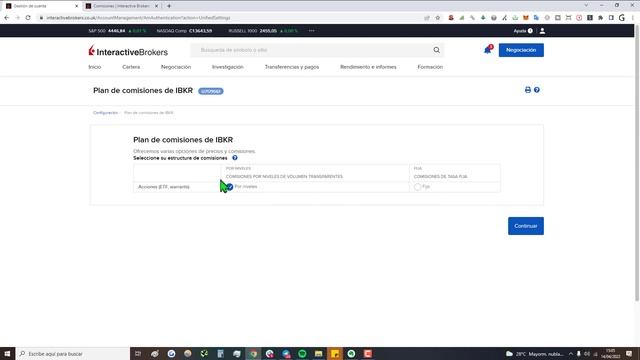Screen dimensions: 640x360
Task: Open Chrome from the taskbar
Action: coord(253,353)
